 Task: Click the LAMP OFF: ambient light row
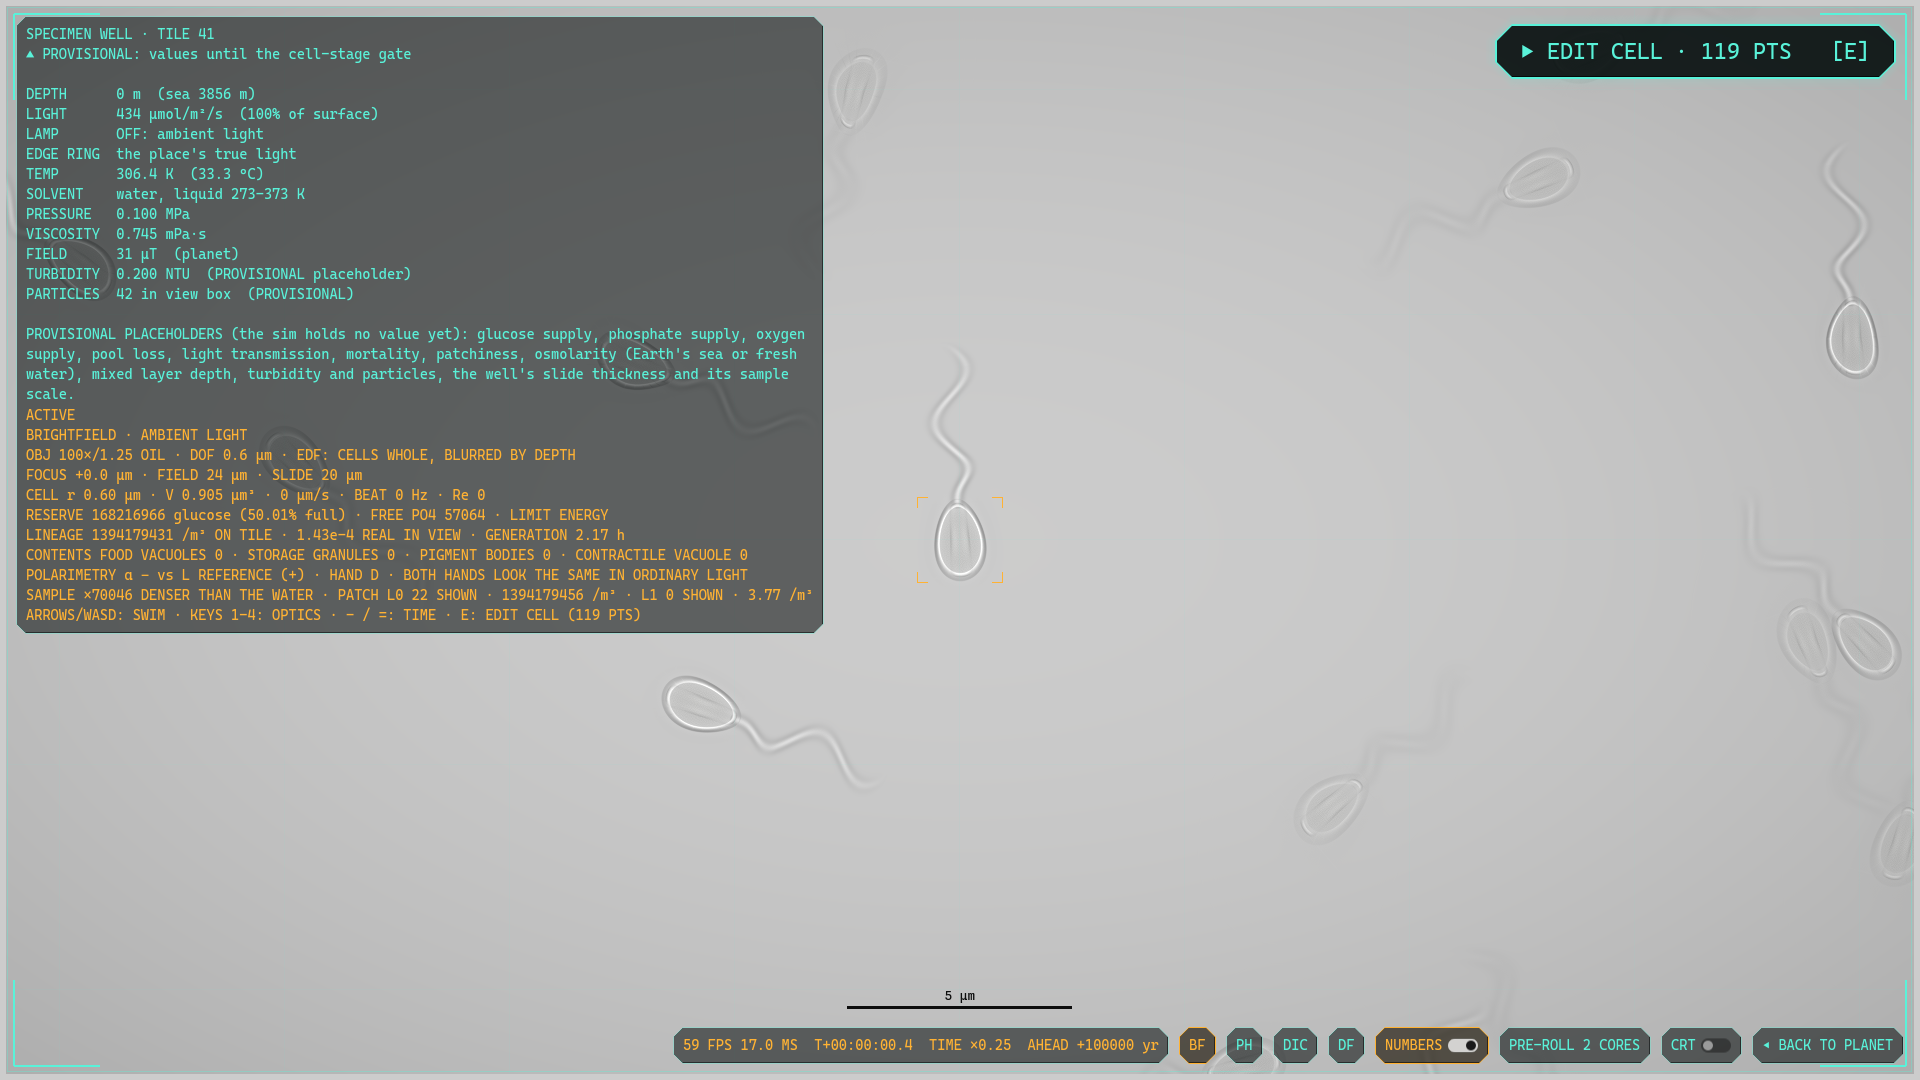(145, 134)
